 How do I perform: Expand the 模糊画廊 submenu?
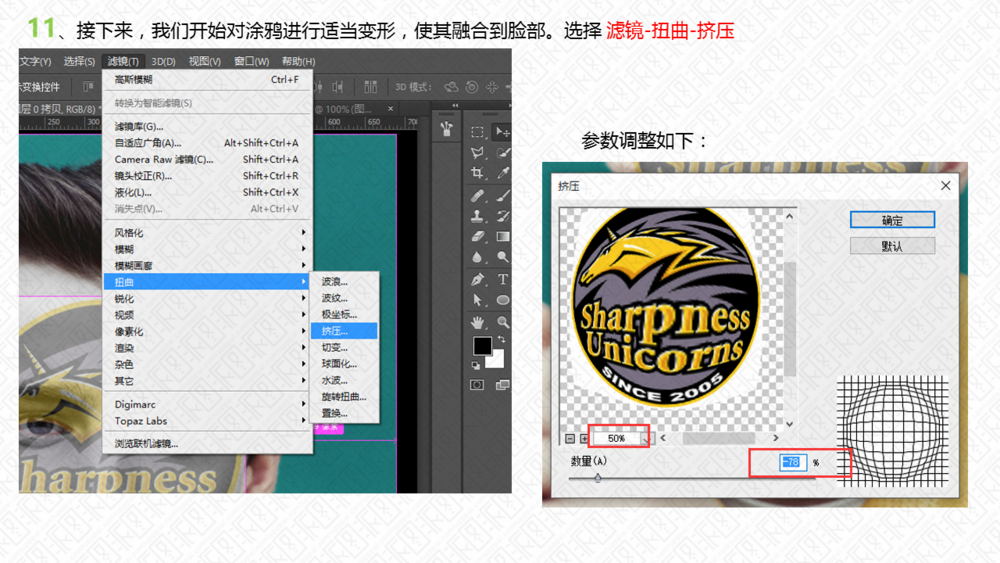208,266
